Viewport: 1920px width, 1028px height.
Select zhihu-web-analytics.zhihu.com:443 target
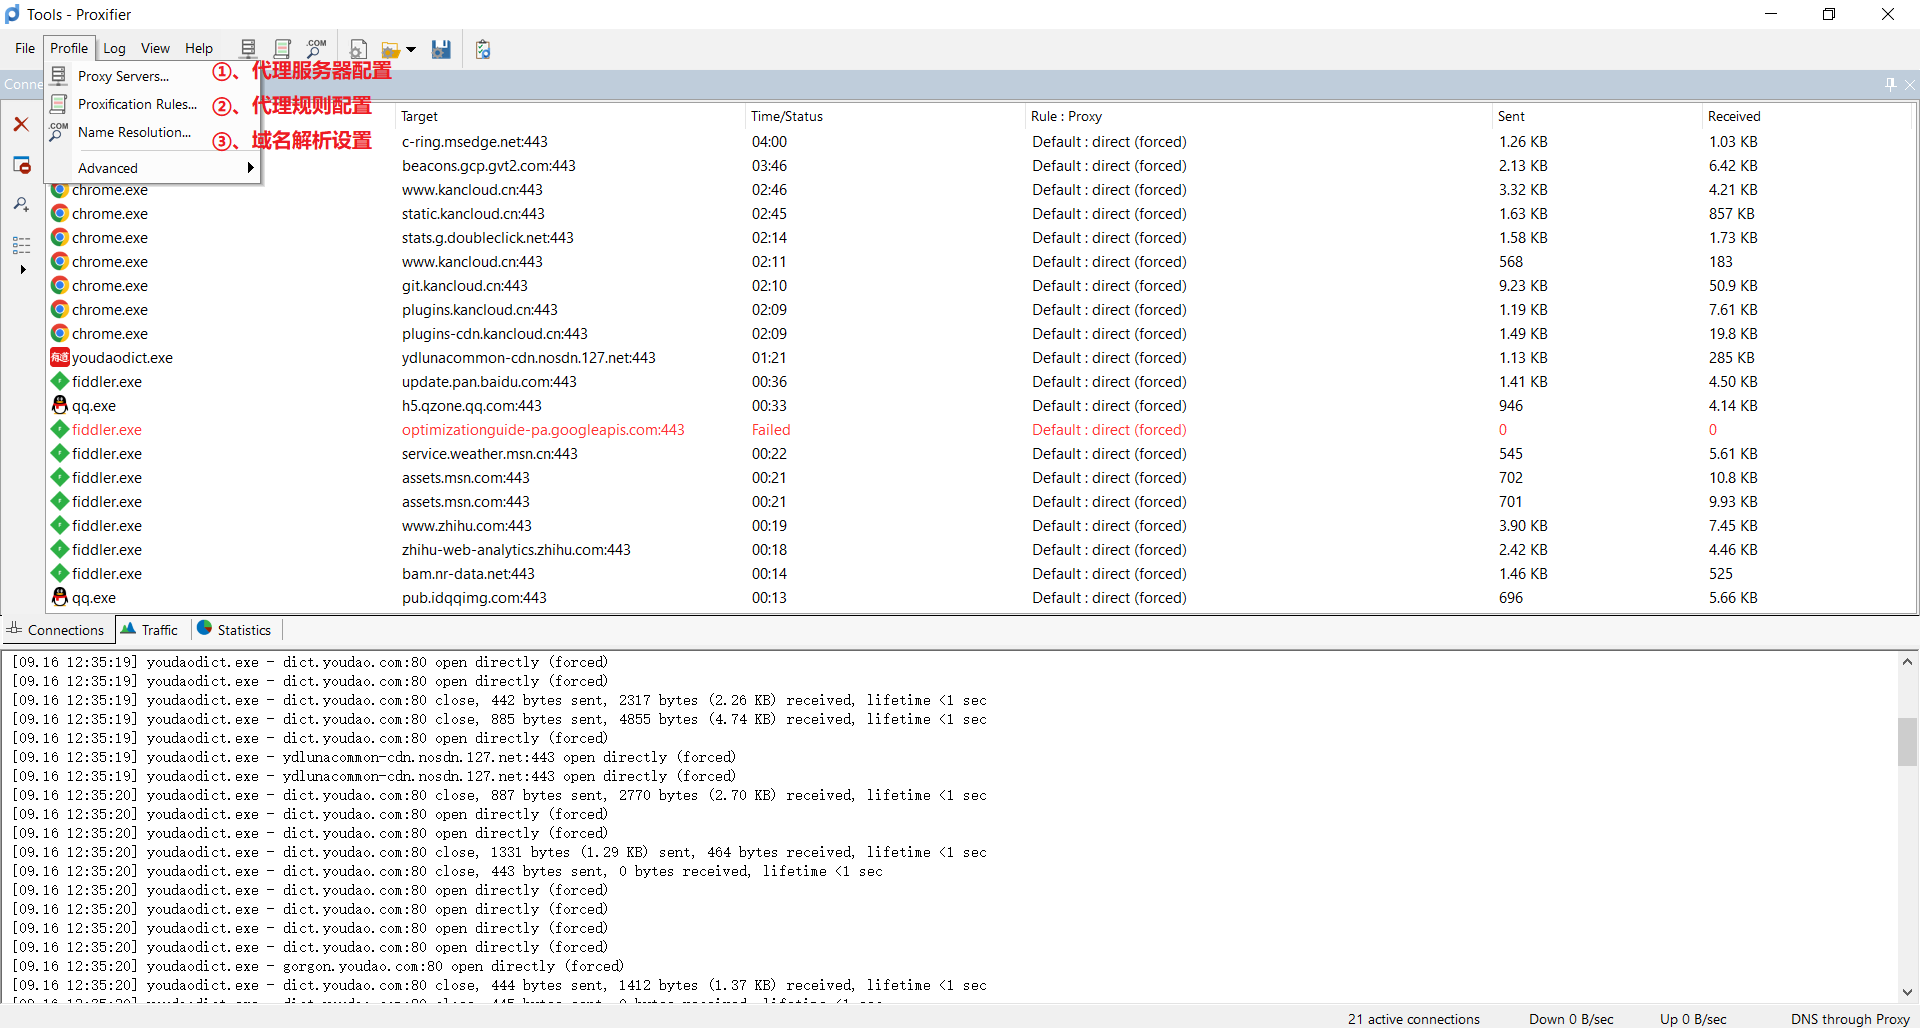[516, 550]
